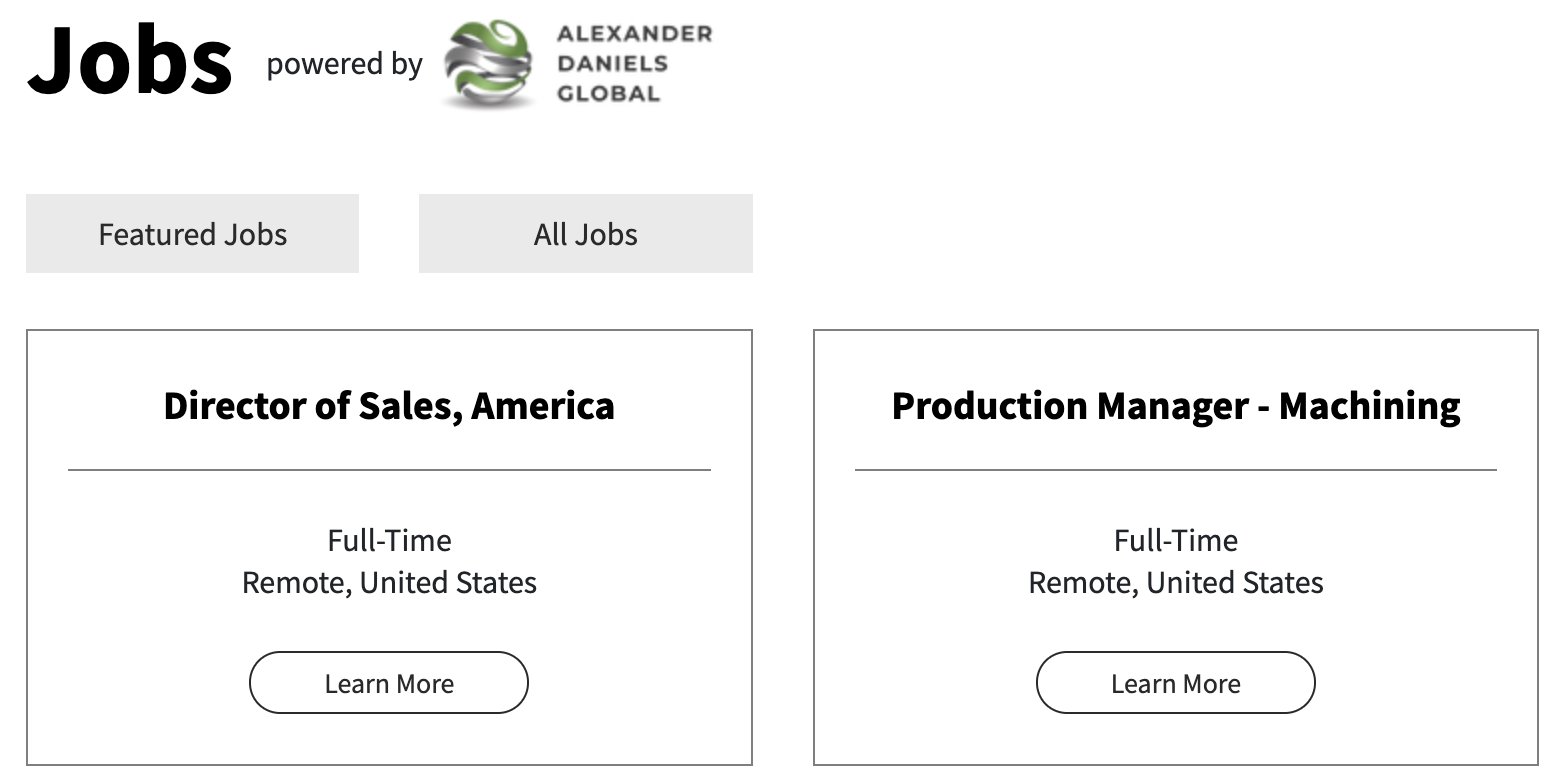This screenshot has height=776, width=1550.
Task: Switch to the Featured Jobs tab
Action: (x=192, y=234)
